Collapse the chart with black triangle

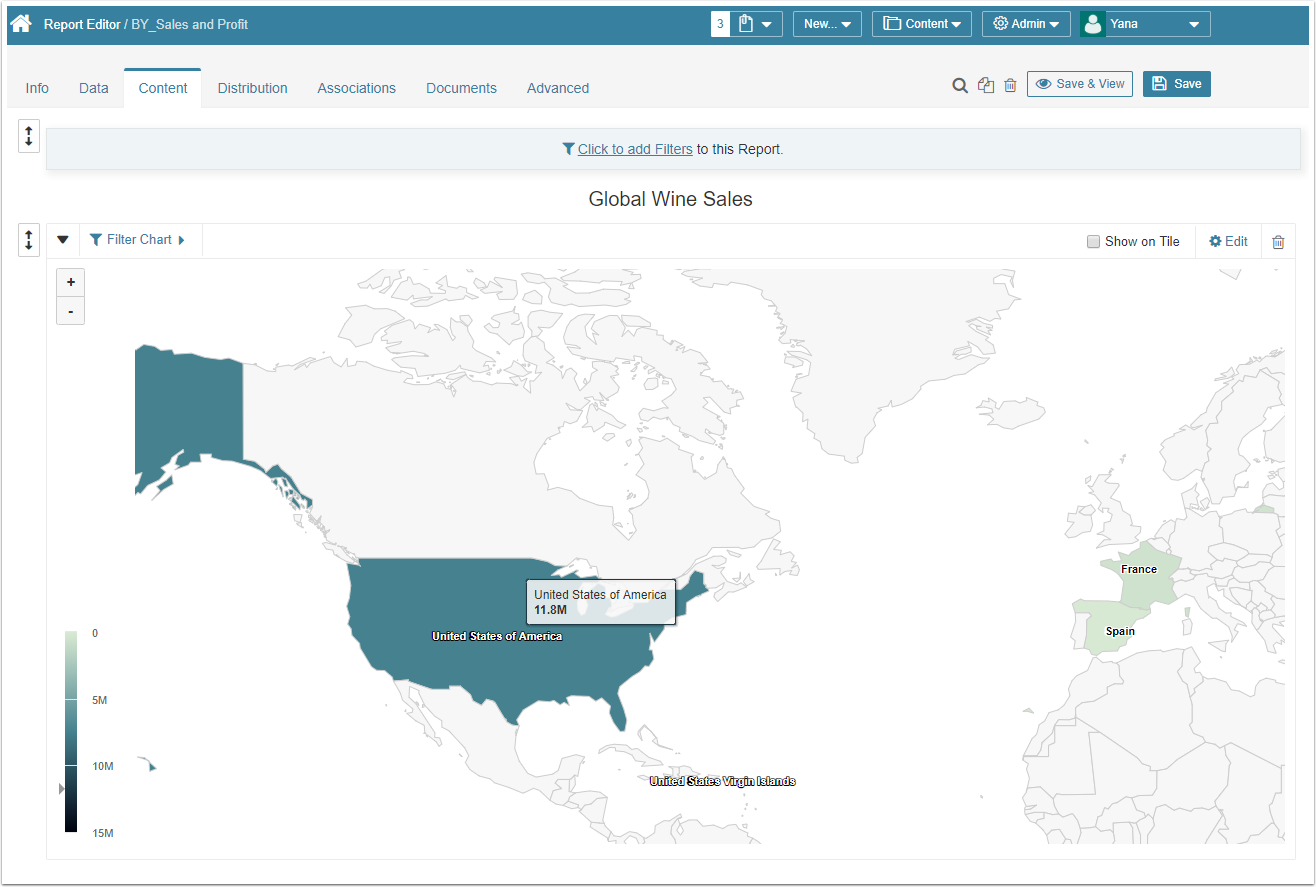coord(63,240)
